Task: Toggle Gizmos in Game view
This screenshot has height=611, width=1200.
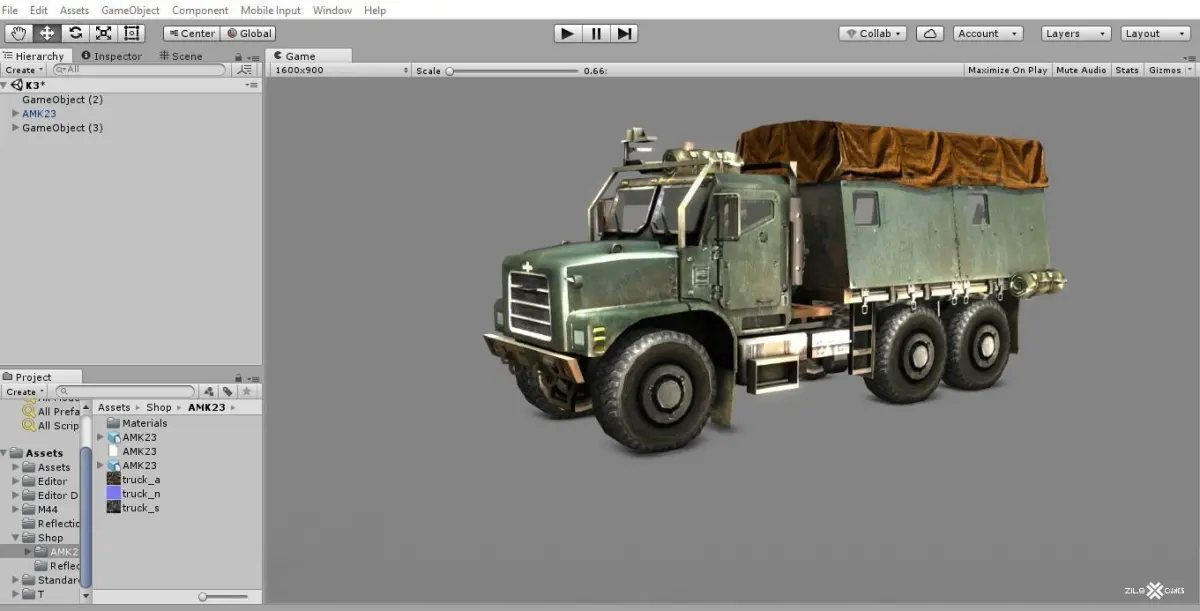Action: [x=1164, y=70]
